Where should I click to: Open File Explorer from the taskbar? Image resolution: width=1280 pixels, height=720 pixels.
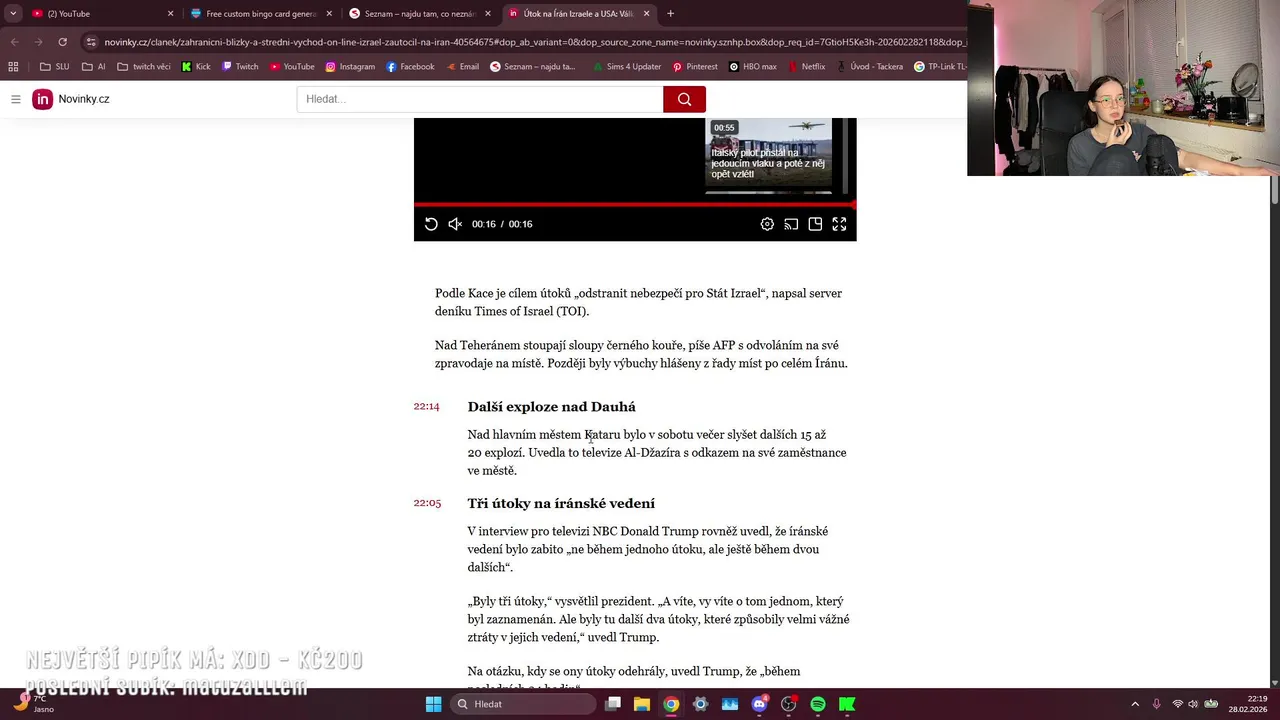click(642, 704)
